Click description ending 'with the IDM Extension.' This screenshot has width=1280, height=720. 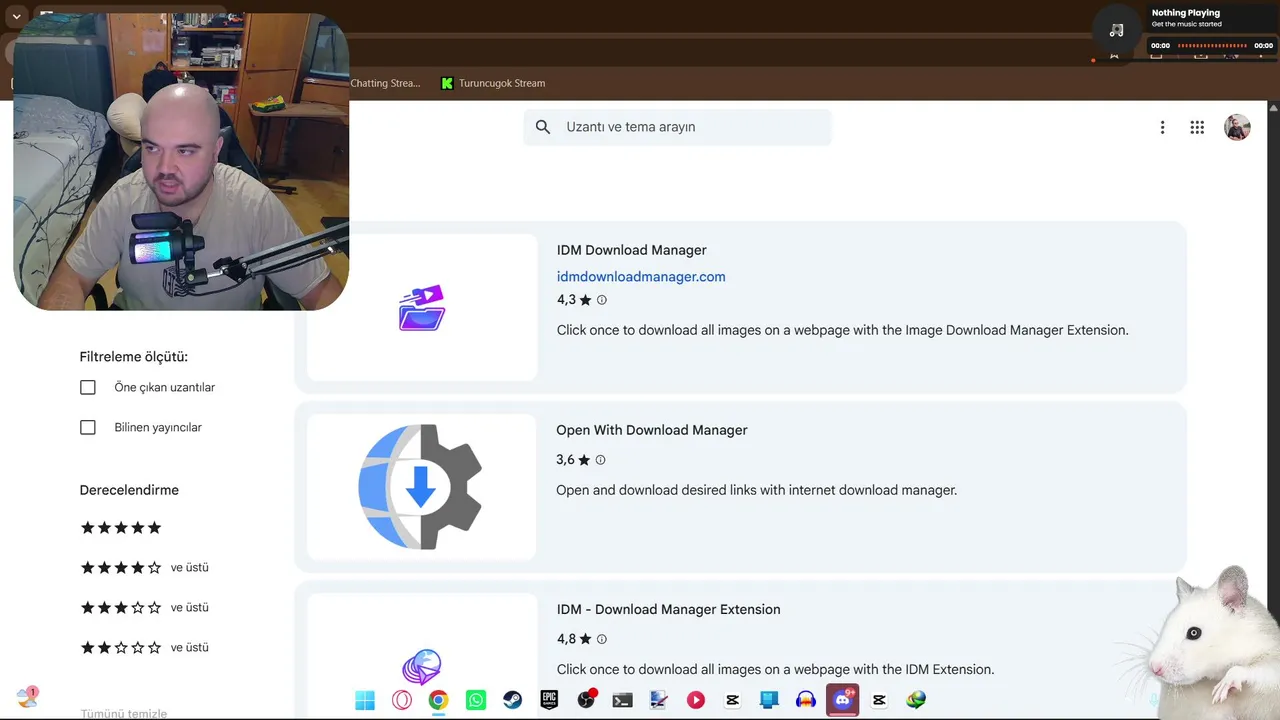tap(776, 669)
